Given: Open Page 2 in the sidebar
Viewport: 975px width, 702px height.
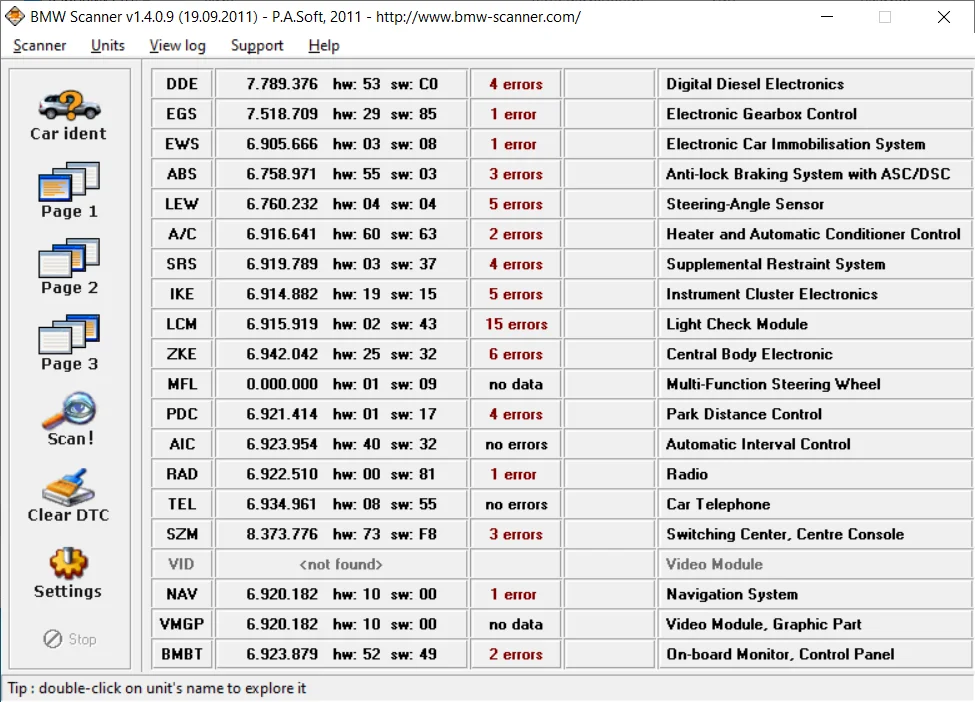Looking at the screenshot, I should pos(69,267).
